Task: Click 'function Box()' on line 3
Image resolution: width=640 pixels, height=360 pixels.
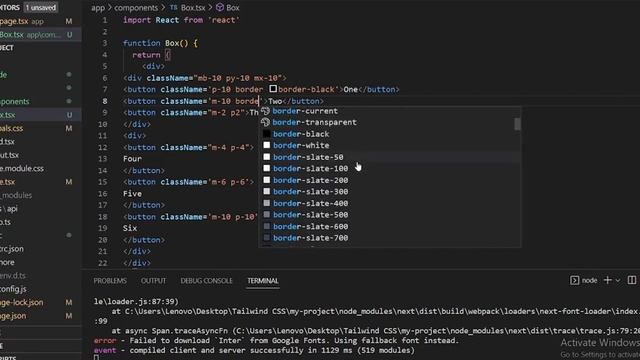Action: click(x=156, y=43)
